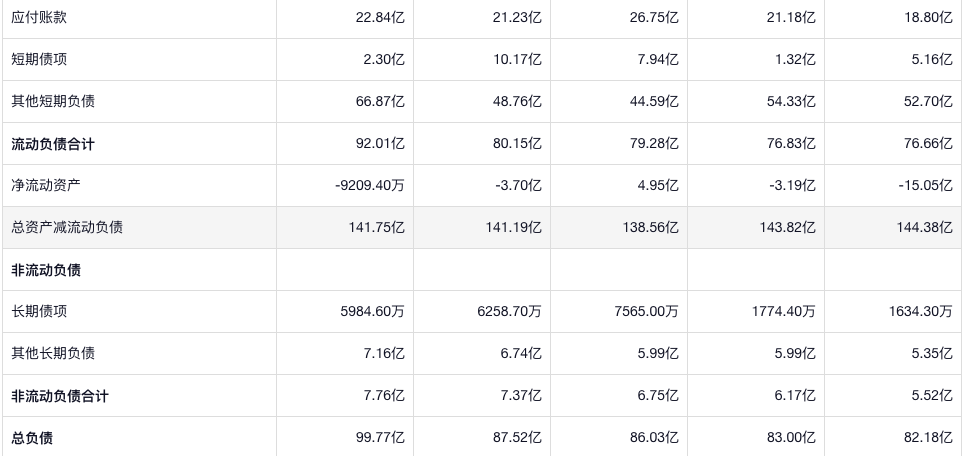Image resolution: width=964 pixels, height=456 pixels.
Task: Select the 短期债项 row label
Action: click(39, 59)
